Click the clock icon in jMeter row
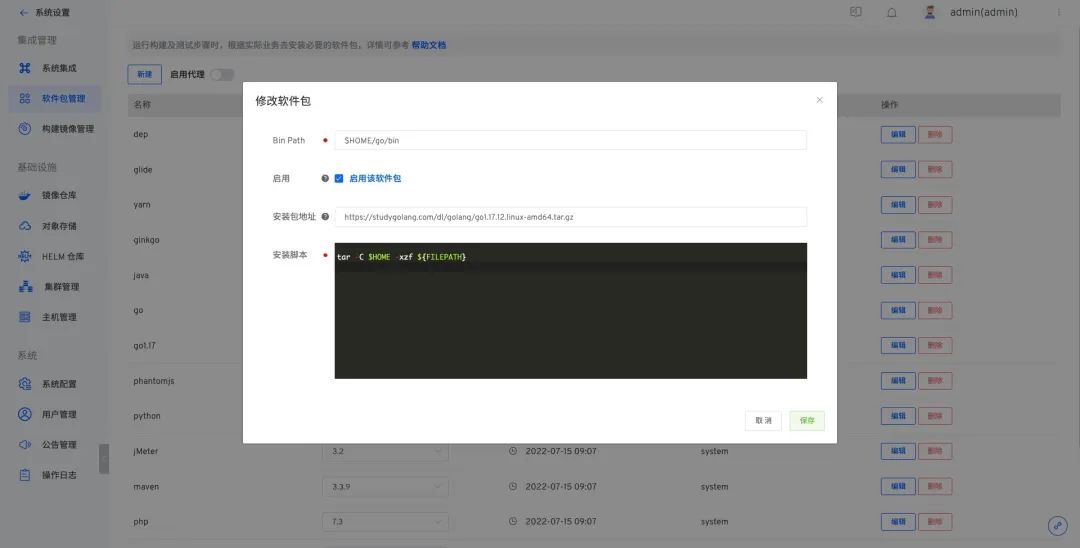Viewport: 1080px width, 548px height. tap(512, 452)
